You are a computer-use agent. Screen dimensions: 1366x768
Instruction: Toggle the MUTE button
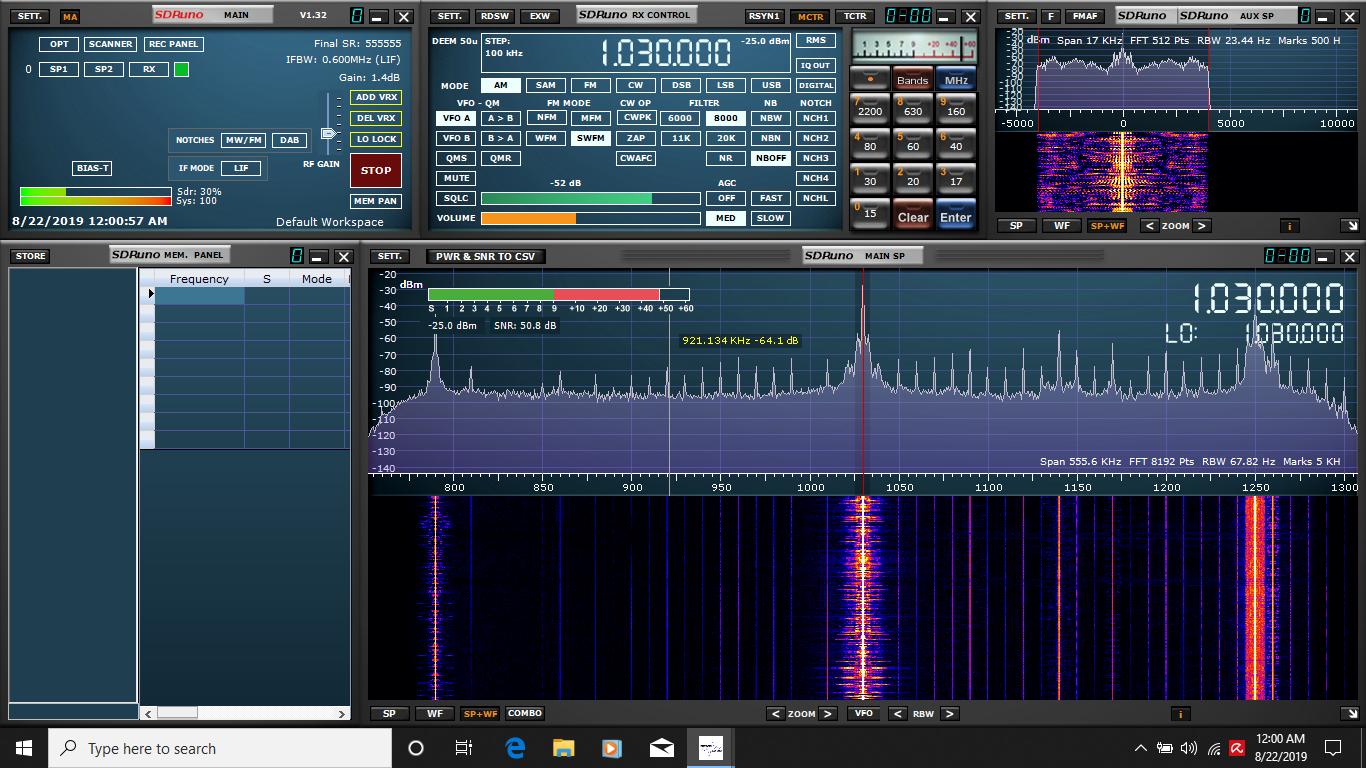(457, 178)
